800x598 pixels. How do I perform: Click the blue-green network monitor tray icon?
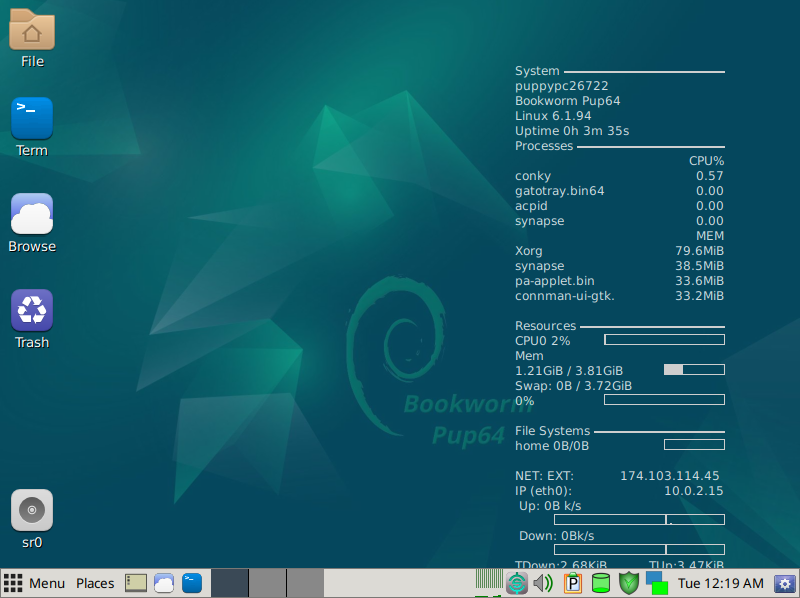(657, 583)
